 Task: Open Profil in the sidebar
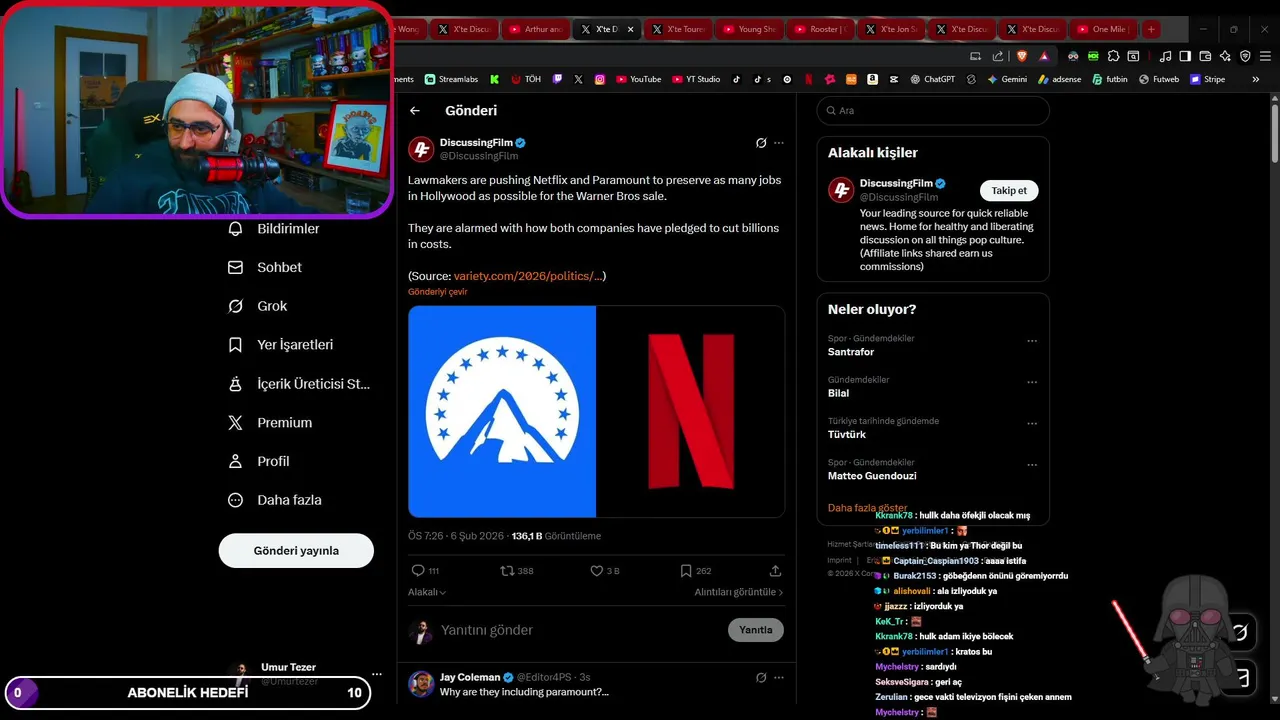click(259, 462)
